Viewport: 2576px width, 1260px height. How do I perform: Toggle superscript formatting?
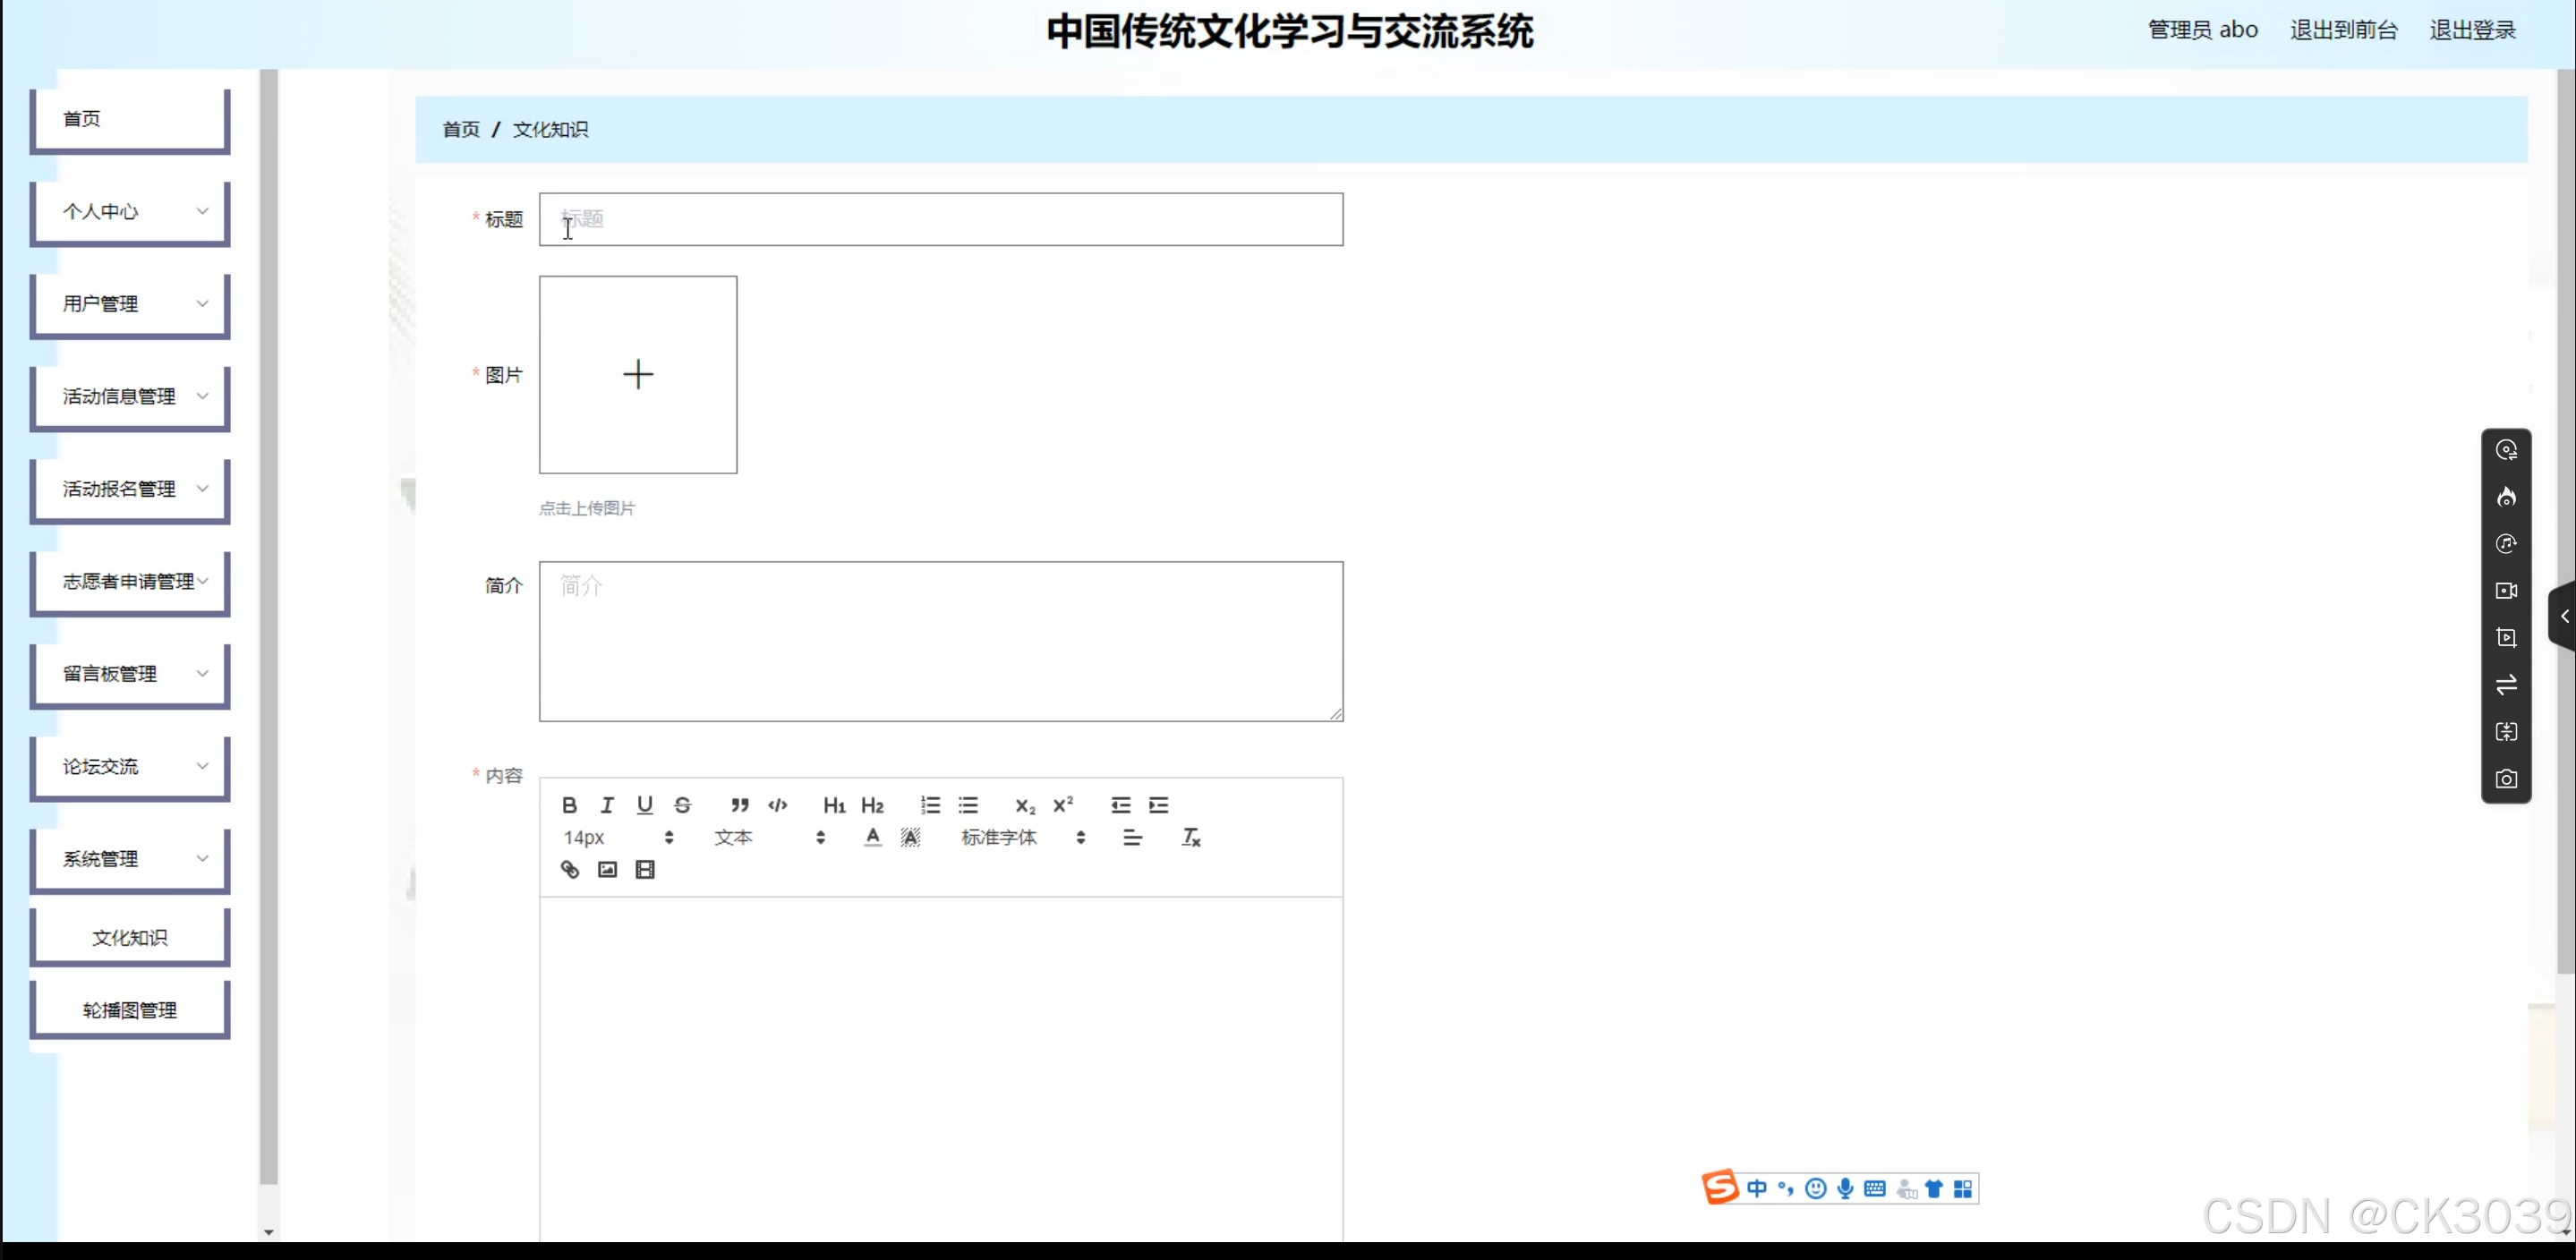1063,805
